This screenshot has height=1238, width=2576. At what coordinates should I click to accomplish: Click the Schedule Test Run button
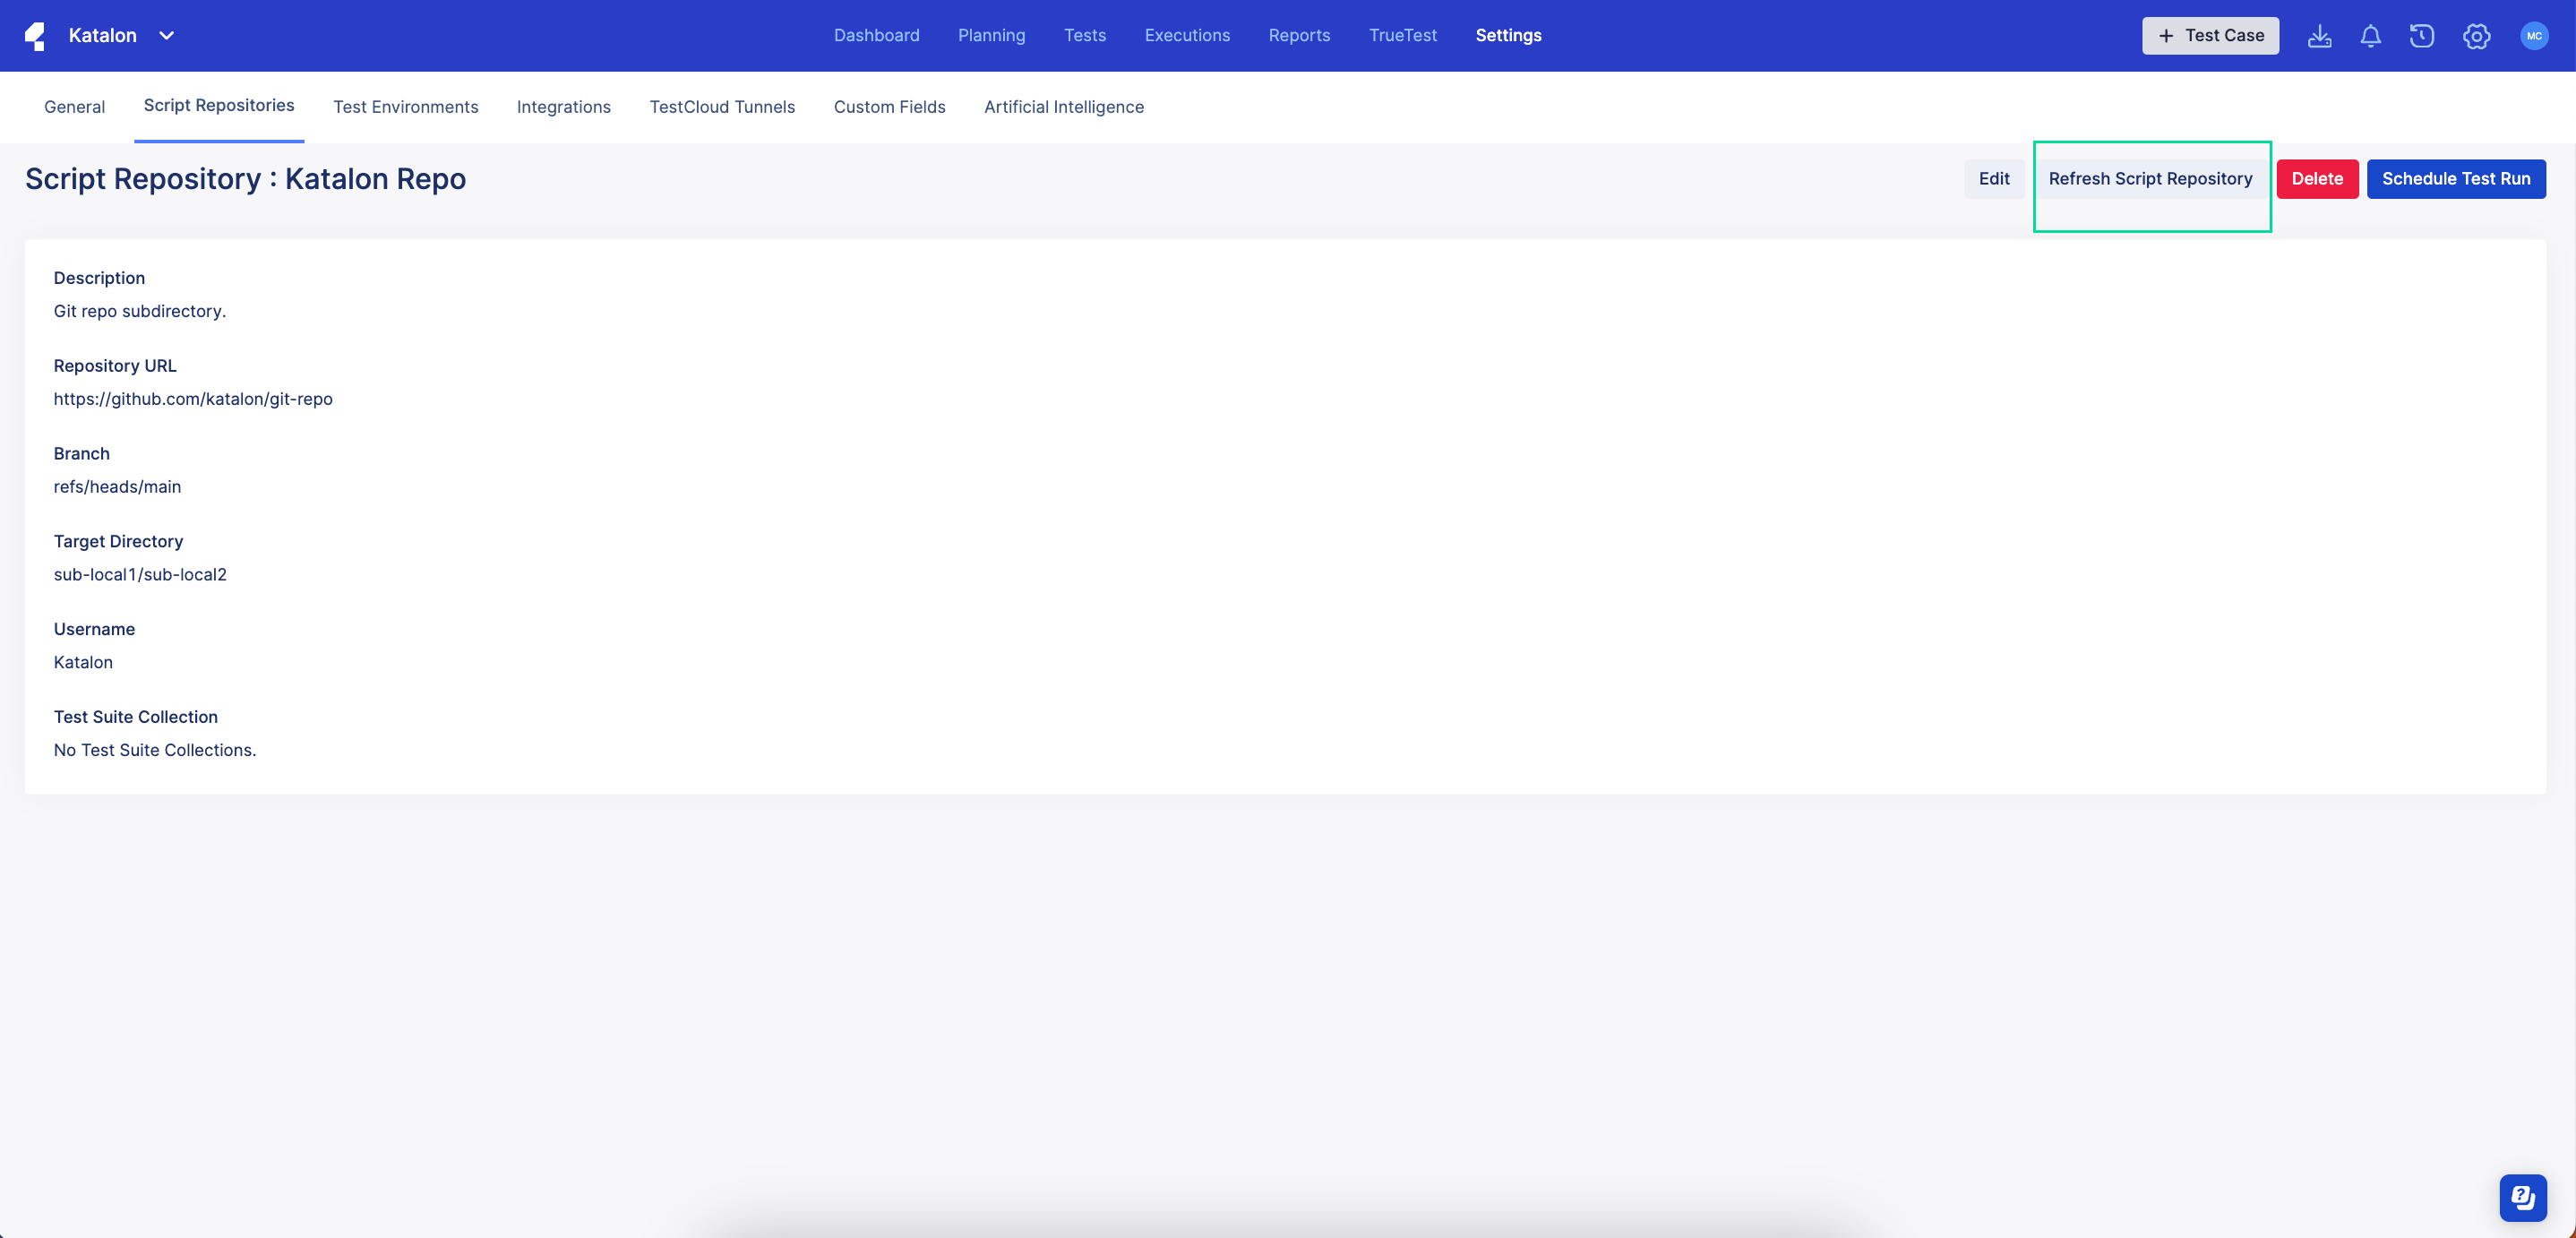2458,177
